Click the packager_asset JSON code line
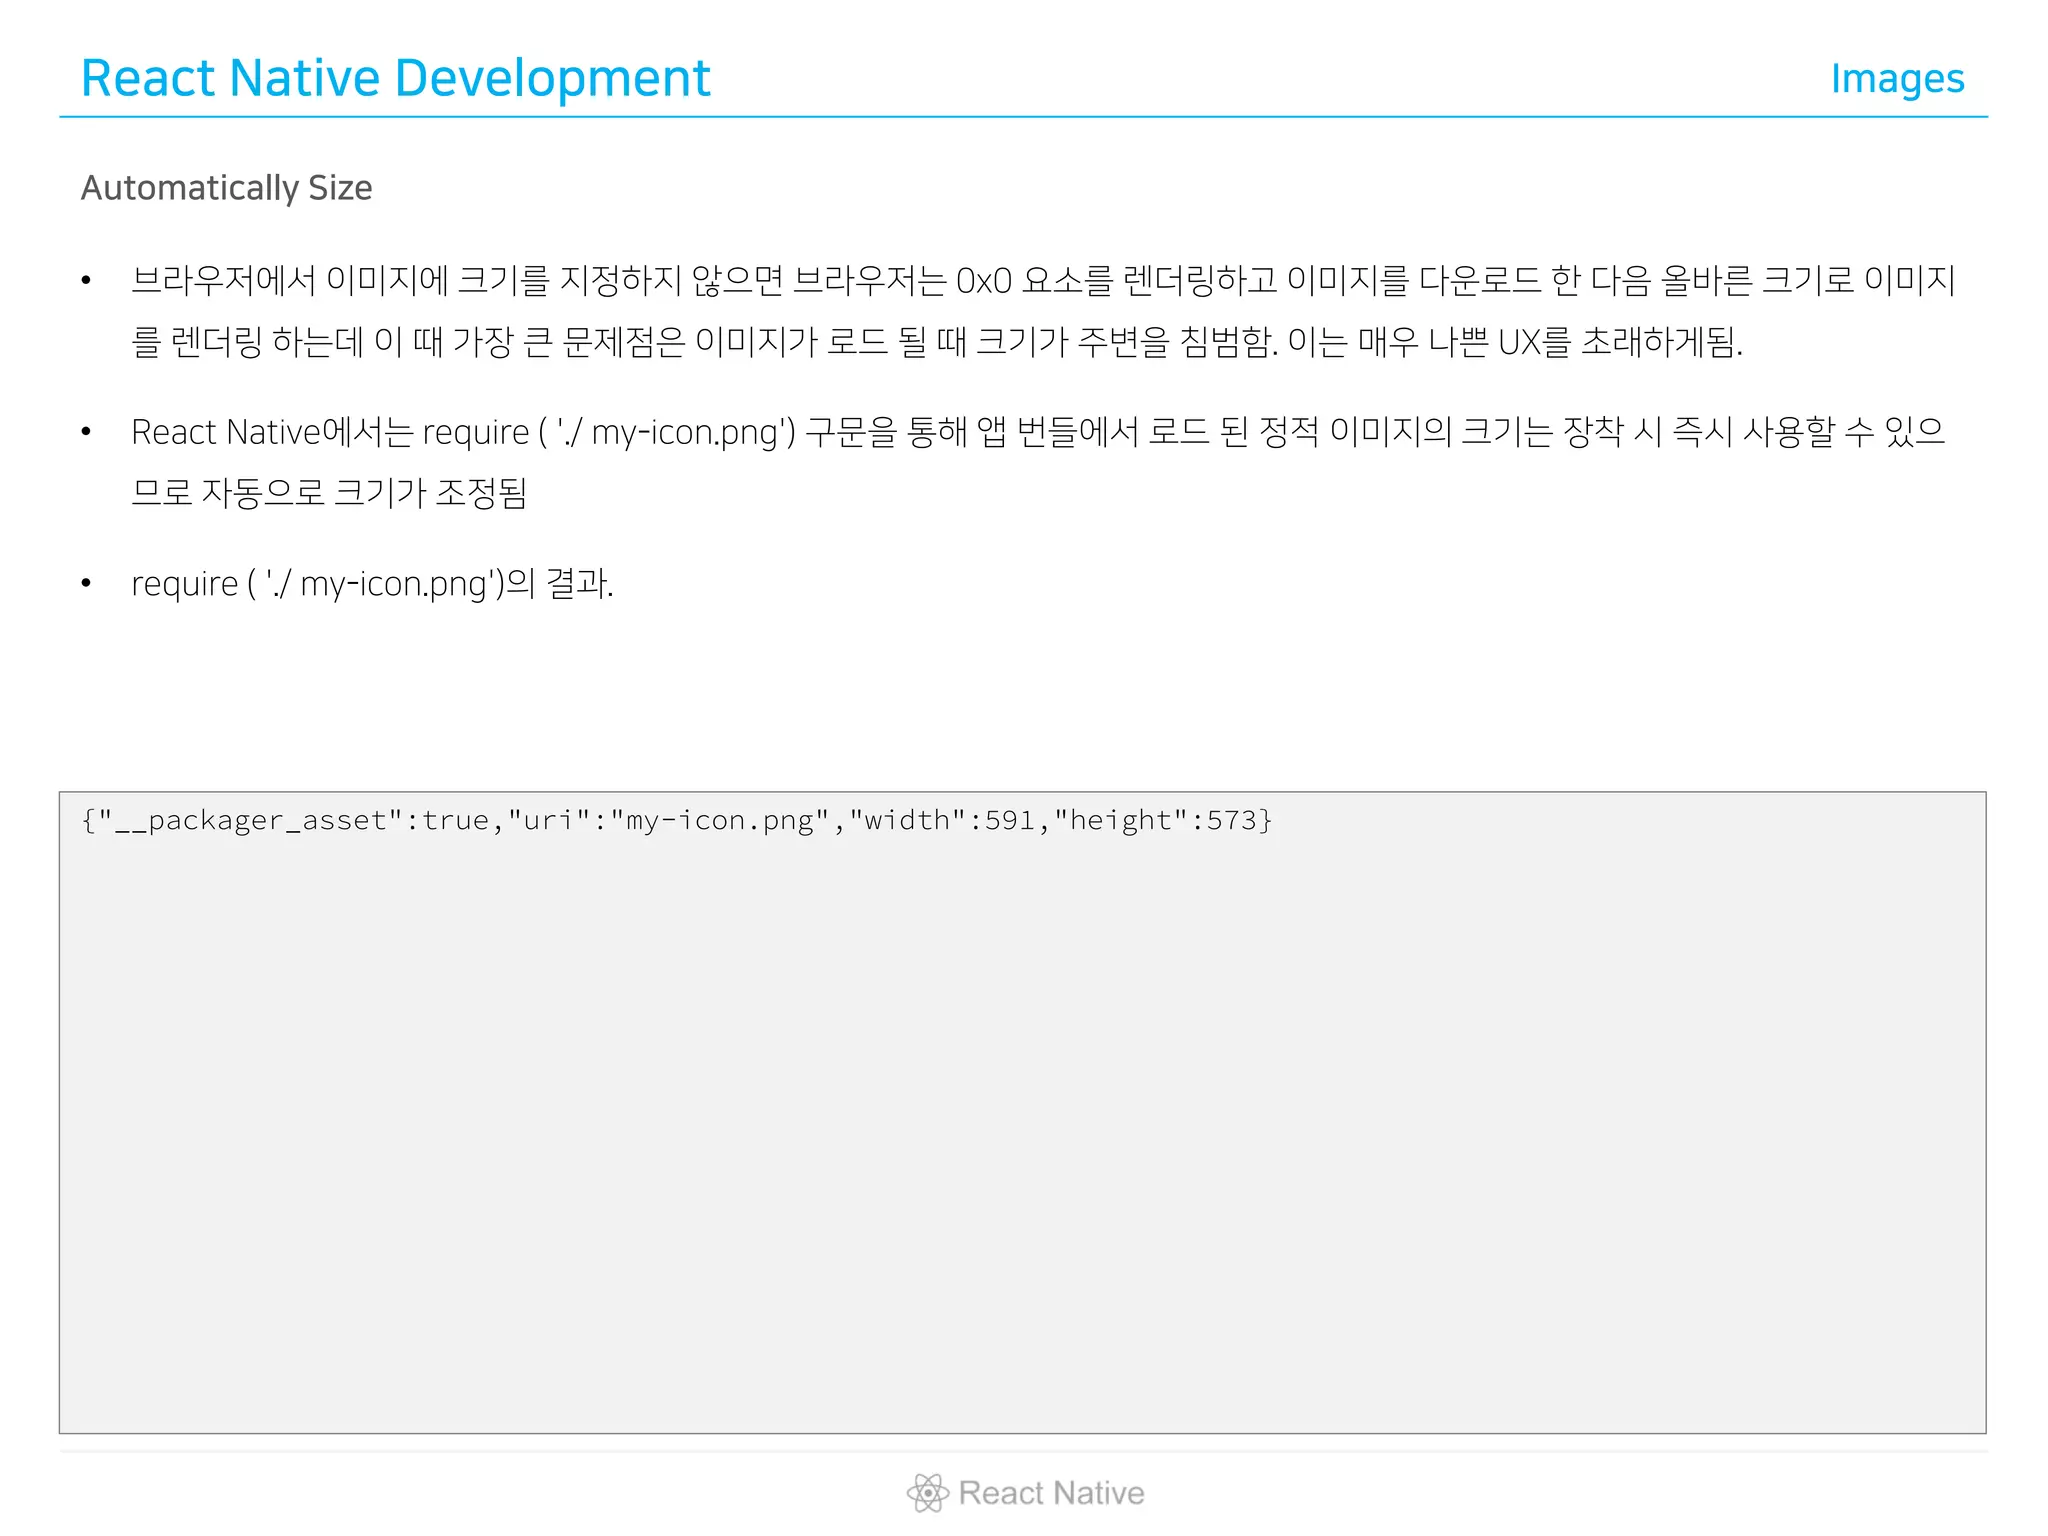 click(677, 821)
